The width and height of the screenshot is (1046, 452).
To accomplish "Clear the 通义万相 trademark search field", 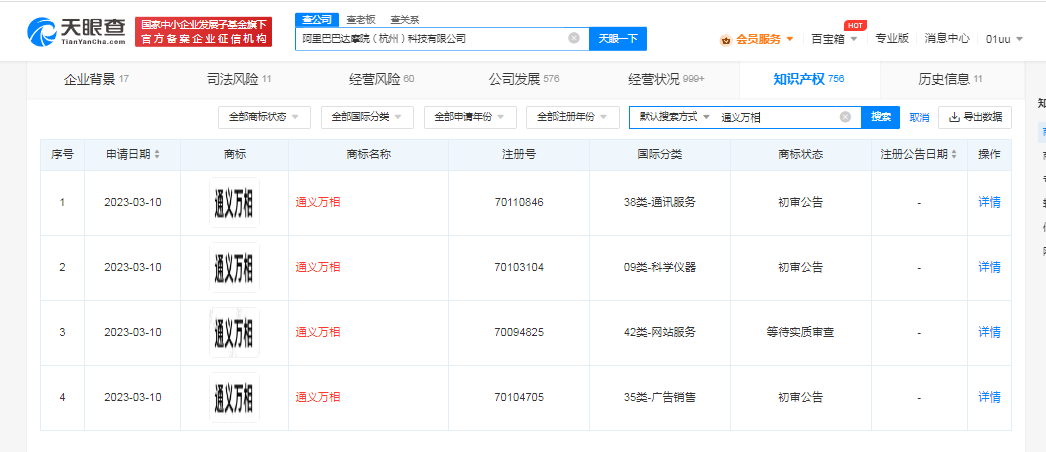I will (845, 117).
